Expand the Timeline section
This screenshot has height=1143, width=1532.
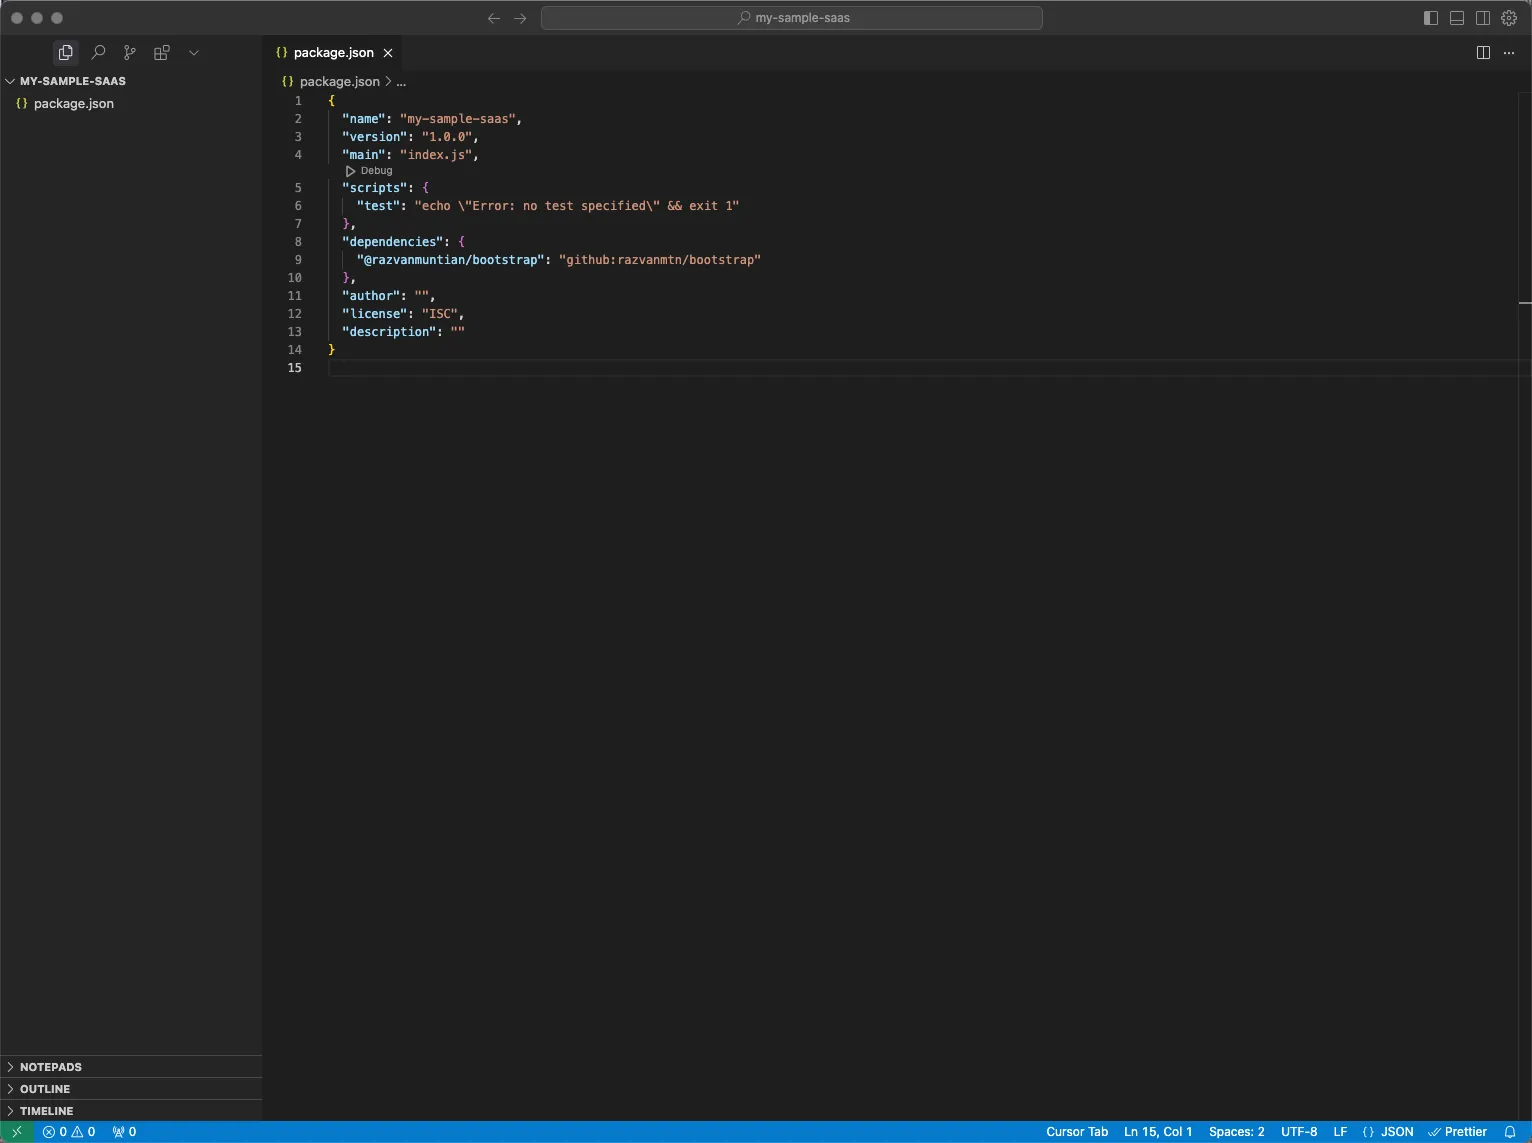coord(46,1111)
